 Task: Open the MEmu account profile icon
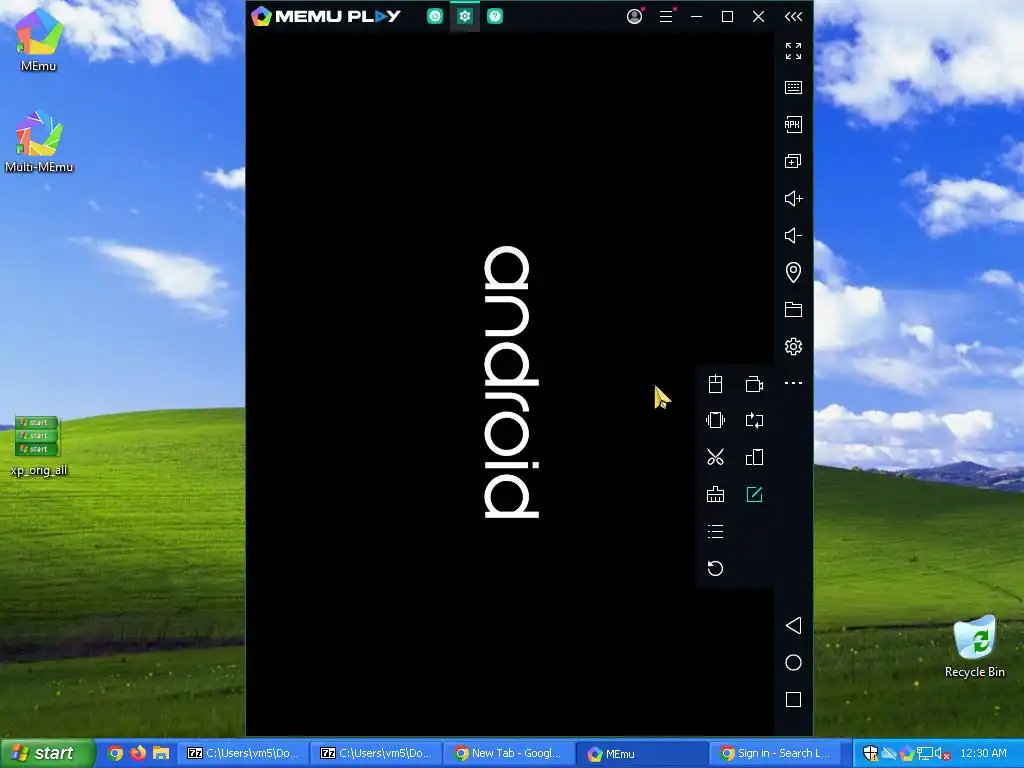634,16
